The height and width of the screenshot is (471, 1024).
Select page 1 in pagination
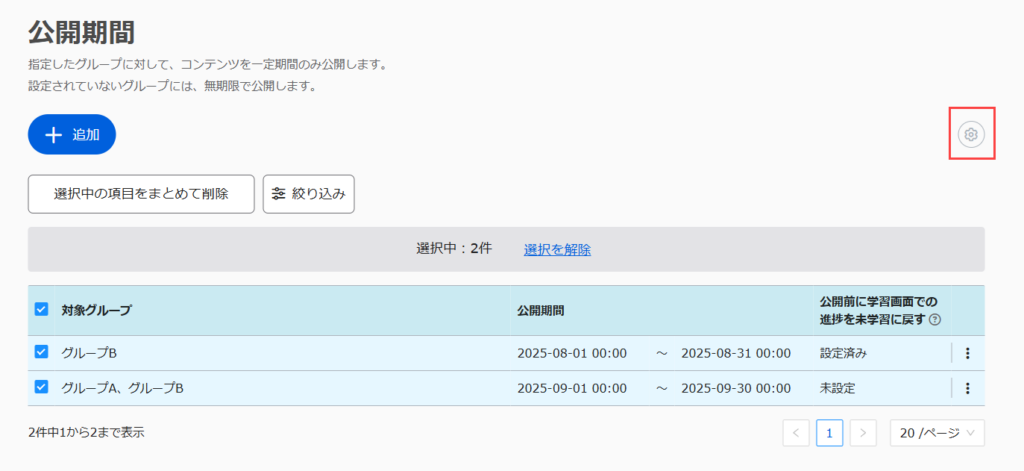click(x=829, y=433)
